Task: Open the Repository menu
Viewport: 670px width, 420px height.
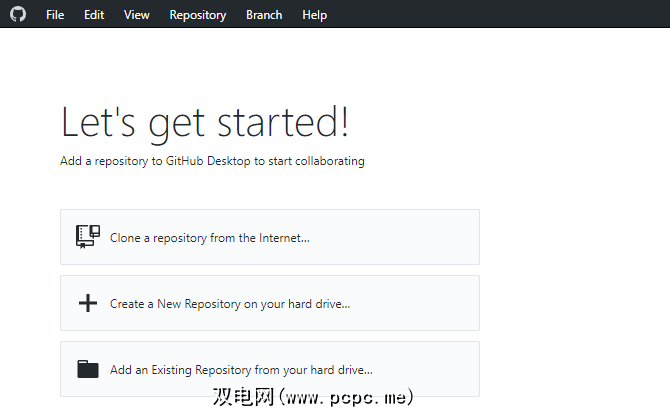Action: click(198, 15)
